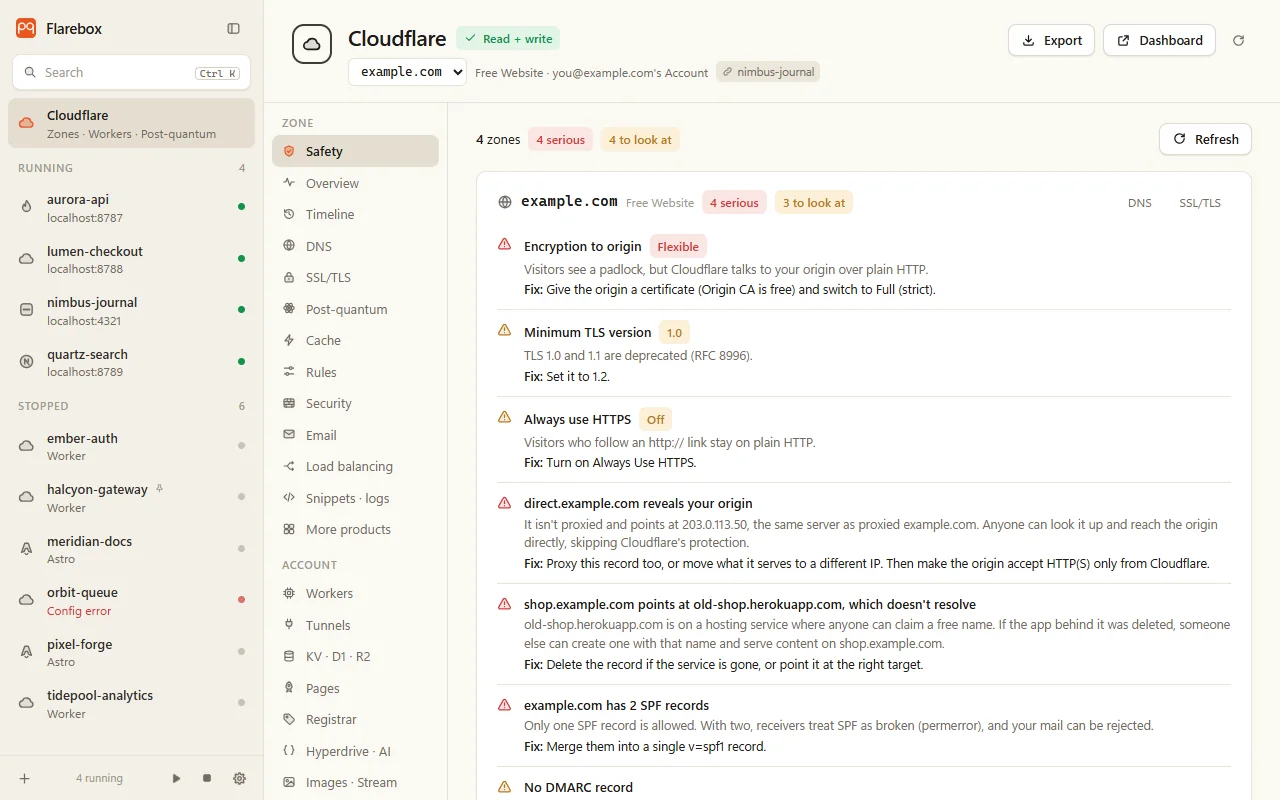Click the globe icon next to example.com
The image size is (1280, 800).
click(x=505, y=202)
